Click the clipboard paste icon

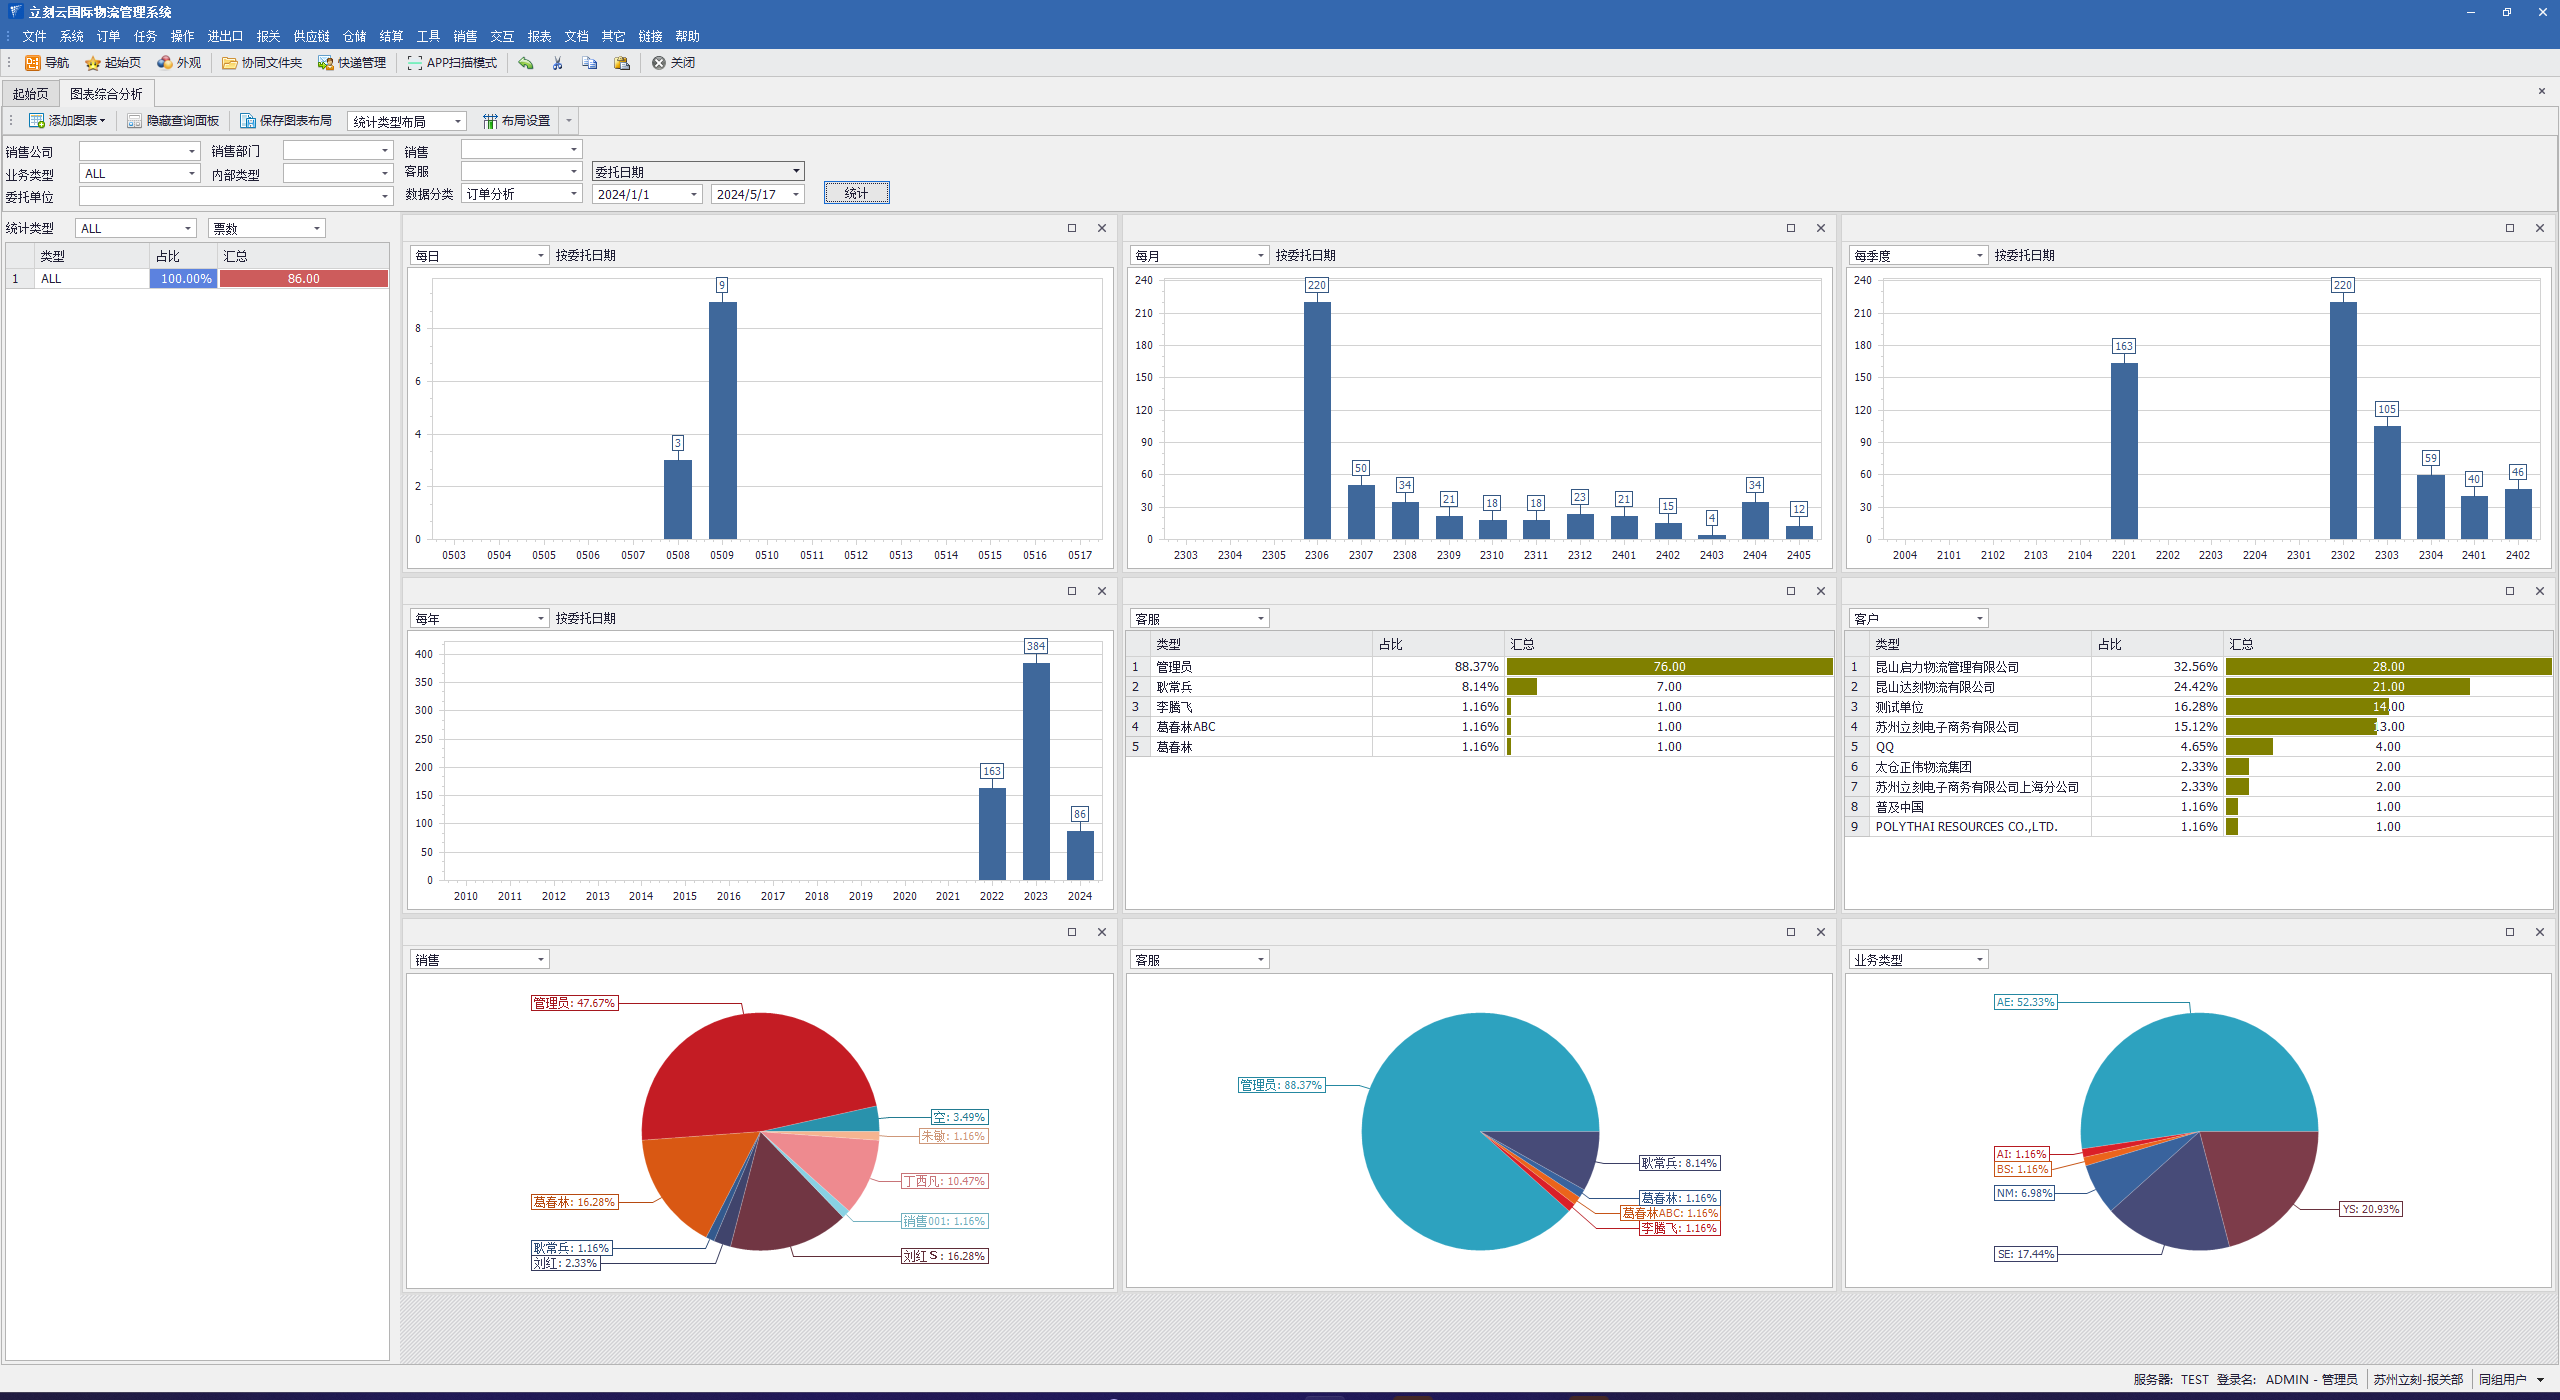pyautogui.click(x=622, y=63)
